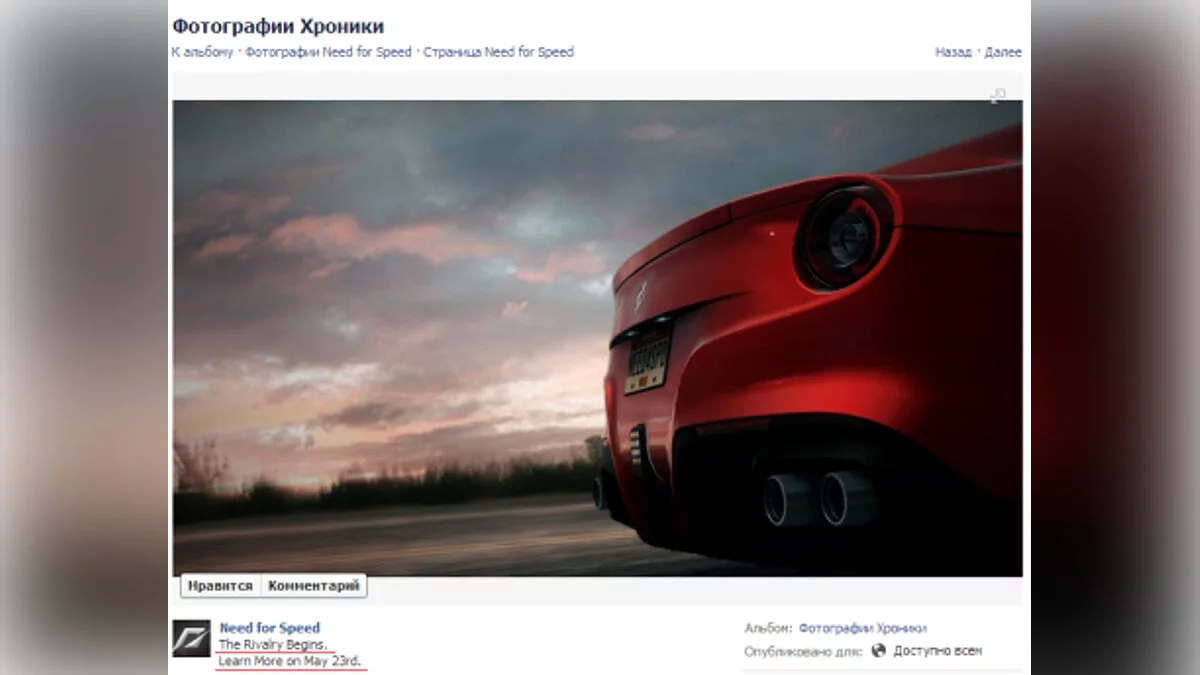This screenshot has height=675, width=1200.
Task: Open 'Фотографии Need for Speed' link
Action: 328,52
